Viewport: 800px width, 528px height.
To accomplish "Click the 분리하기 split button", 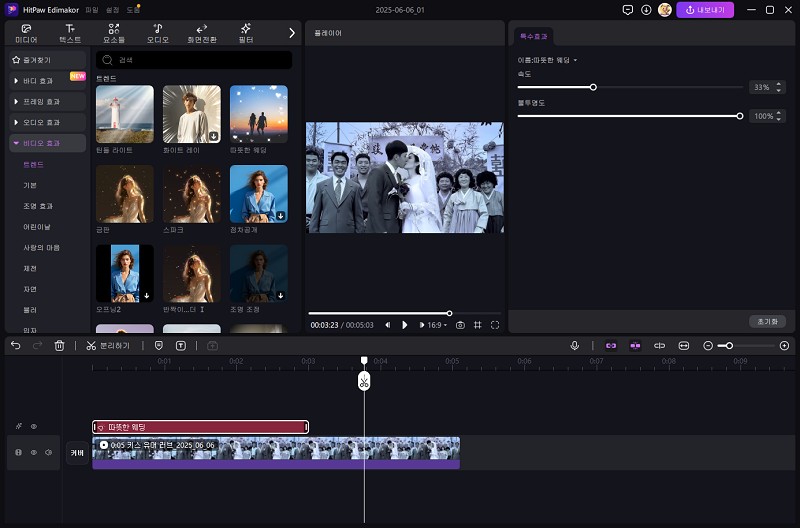I will (x=108, y=346).
